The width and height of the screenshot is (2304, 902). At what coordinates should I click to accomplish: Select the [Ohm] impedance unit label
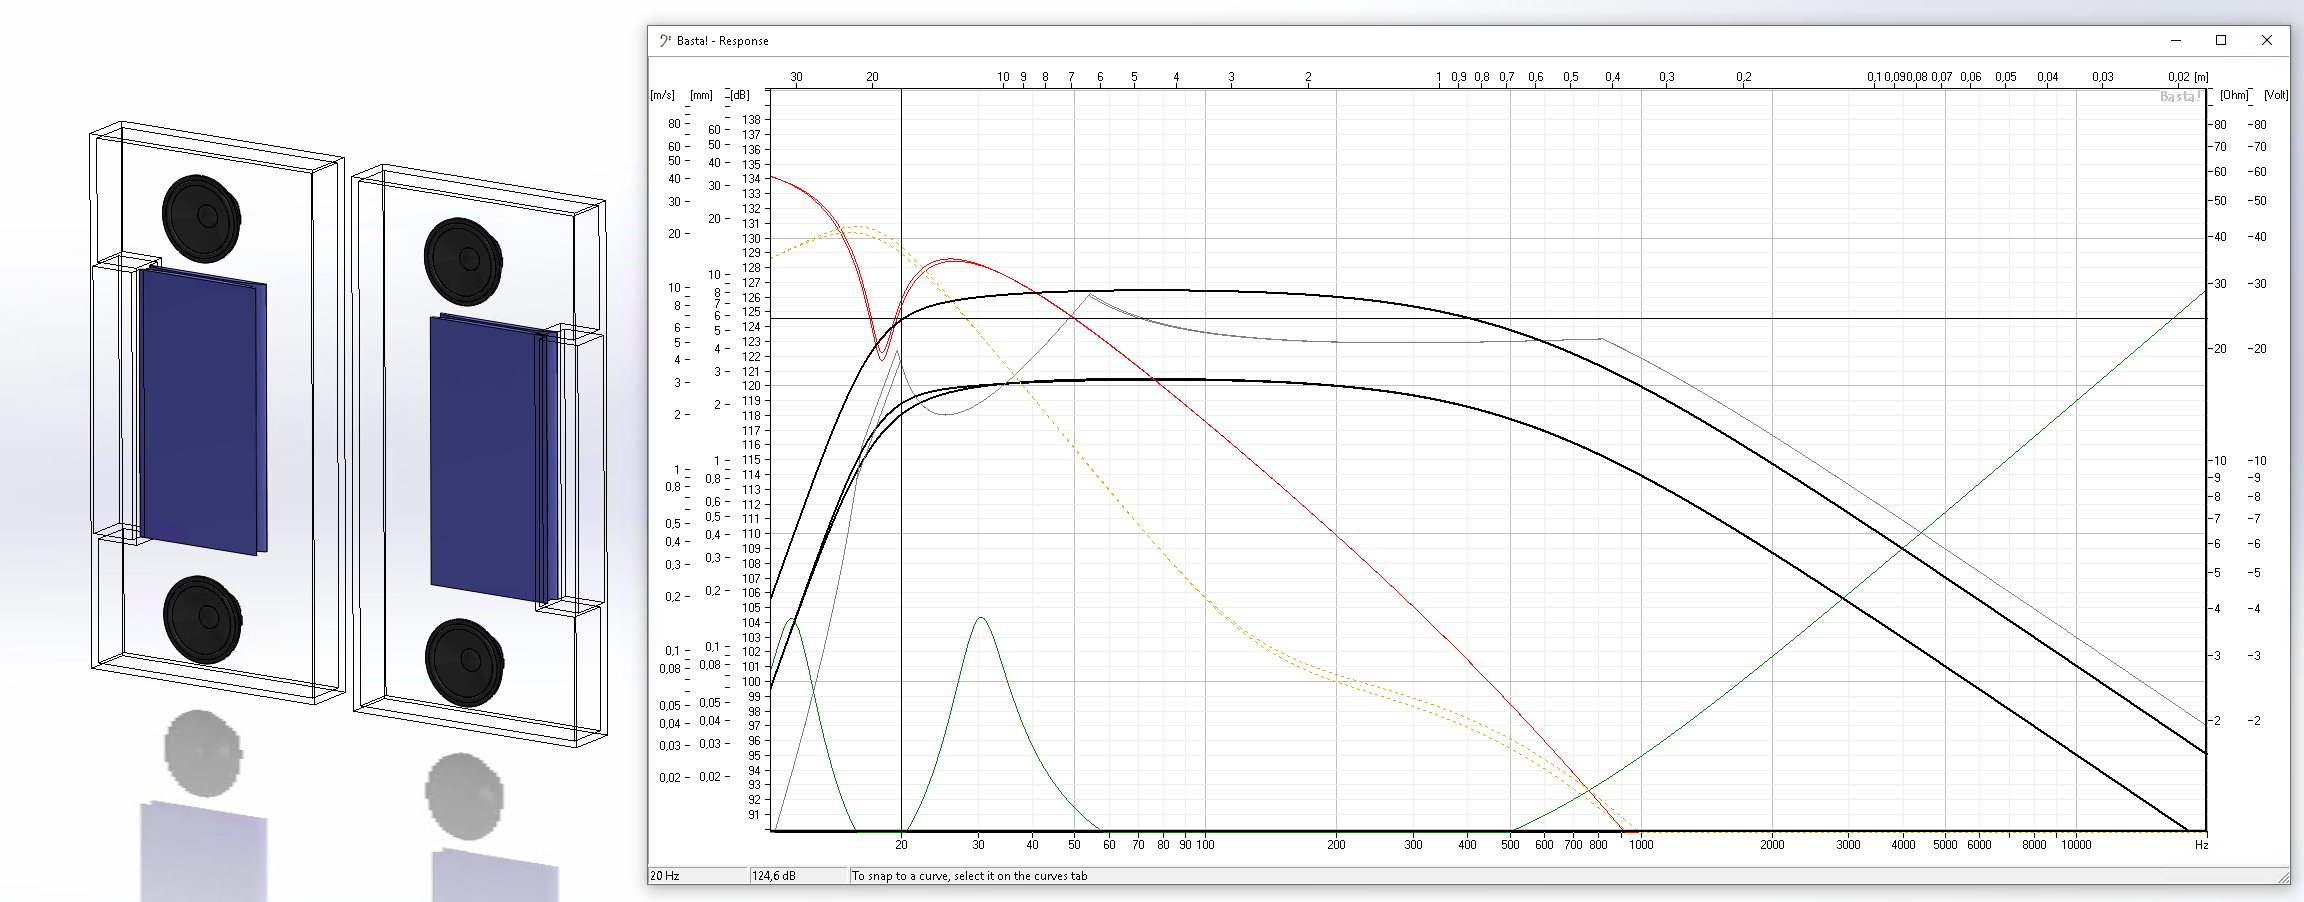[2236, 94]
